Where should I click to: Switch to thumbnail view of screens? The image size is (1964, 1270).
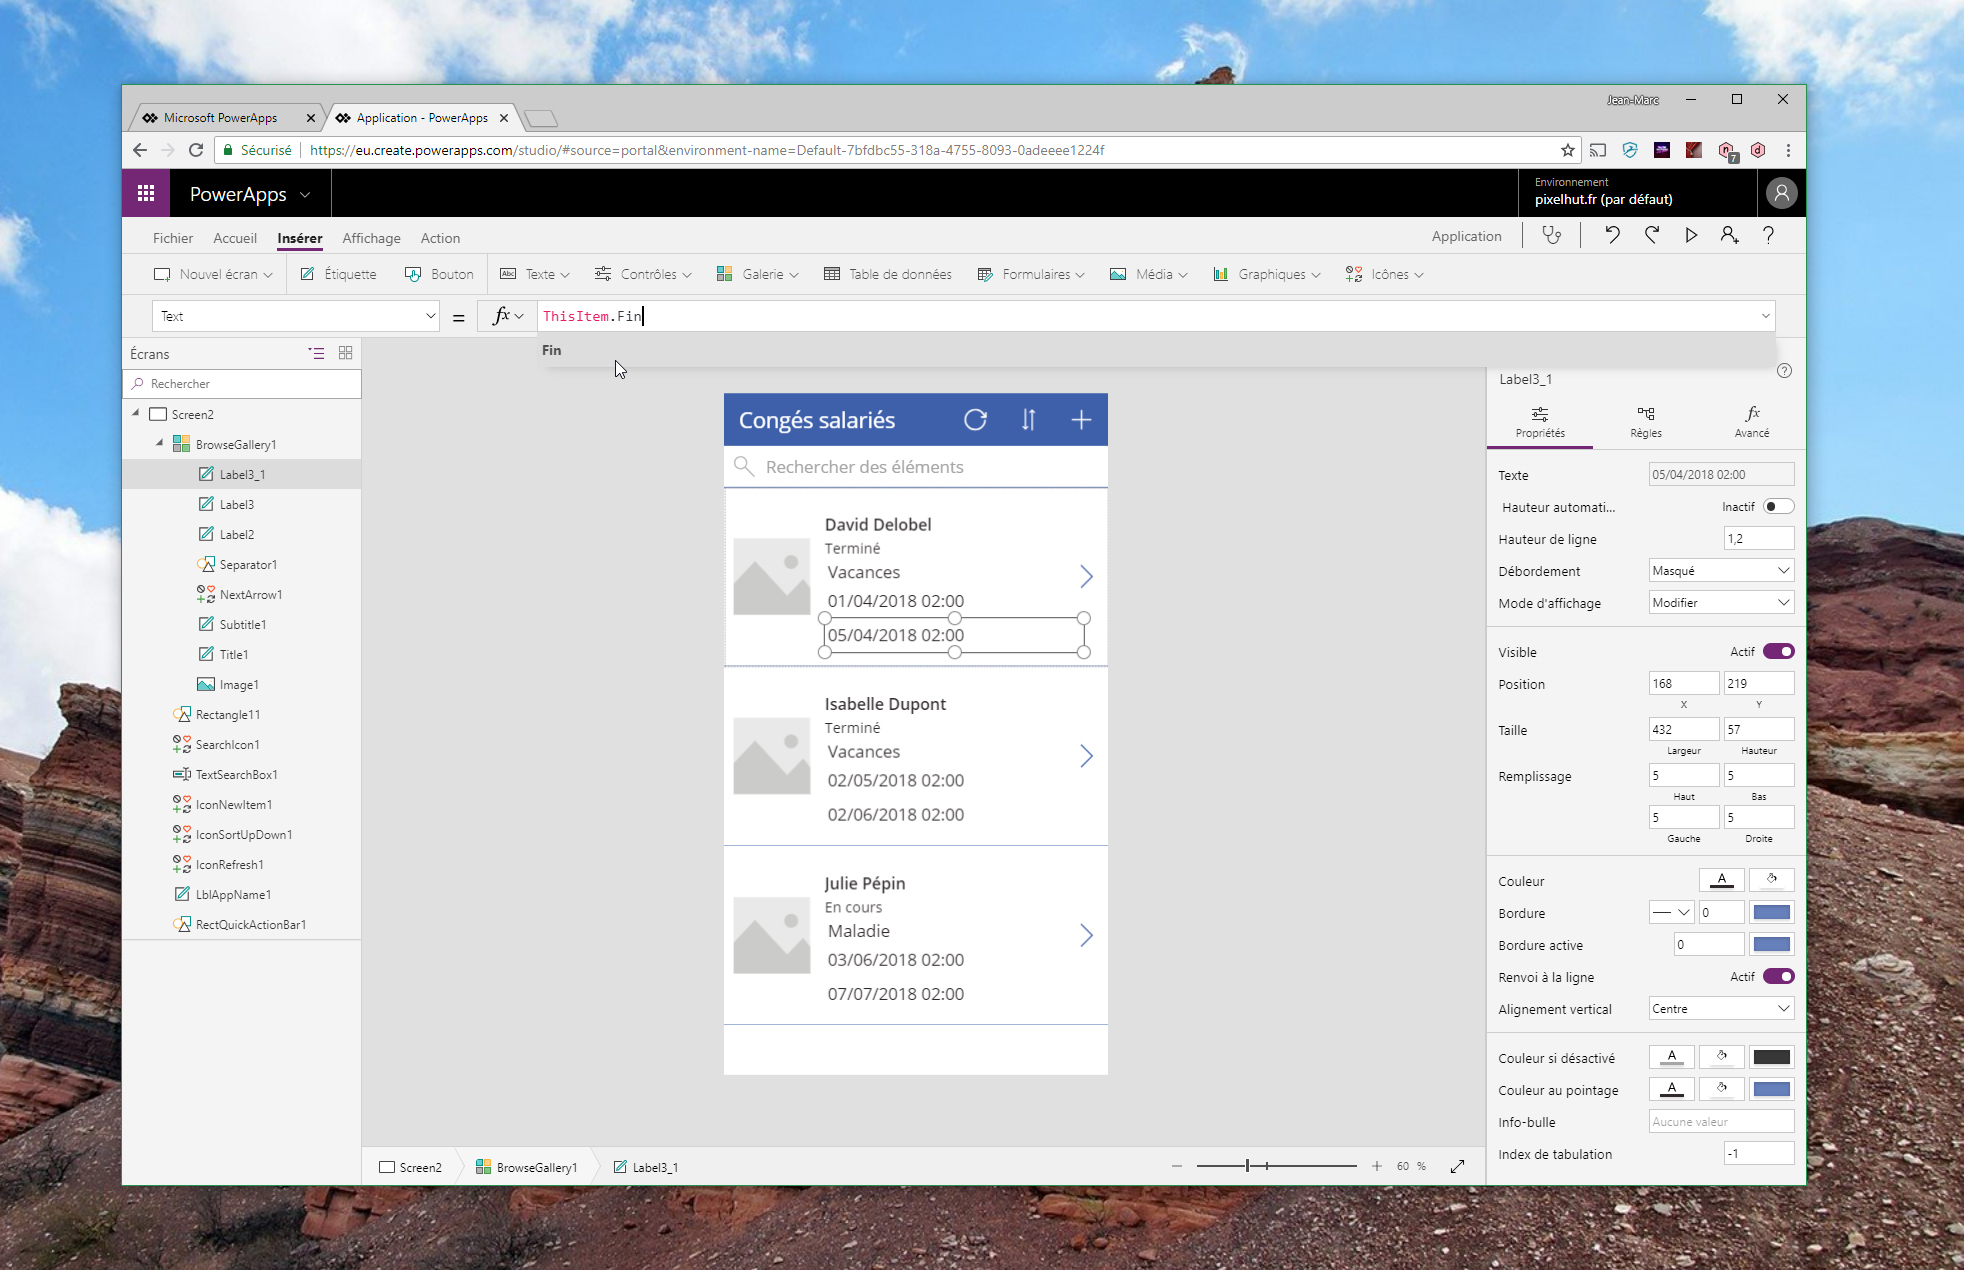346,353
